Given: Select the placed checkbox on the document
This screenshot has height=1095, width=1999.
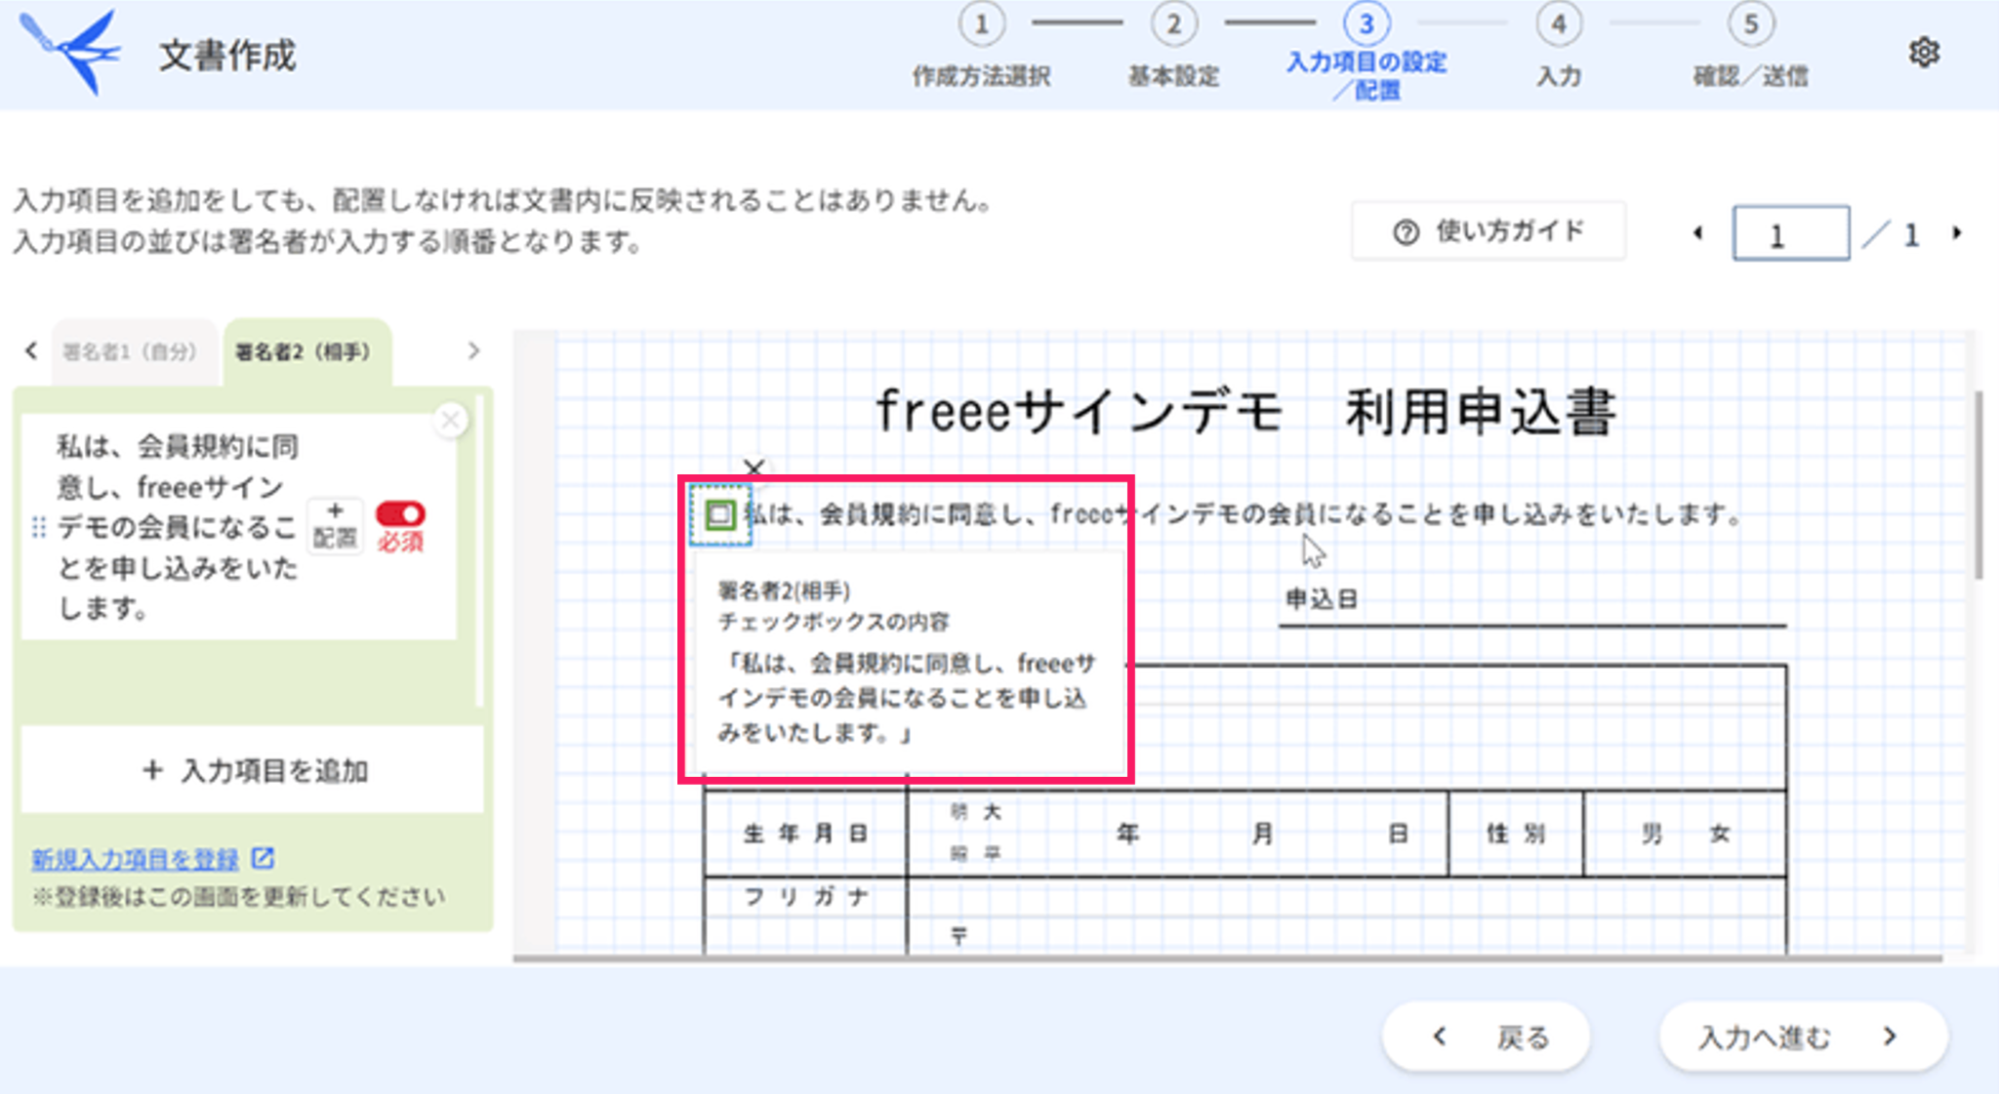Looking at the screenshot, I should click(720, 515).
